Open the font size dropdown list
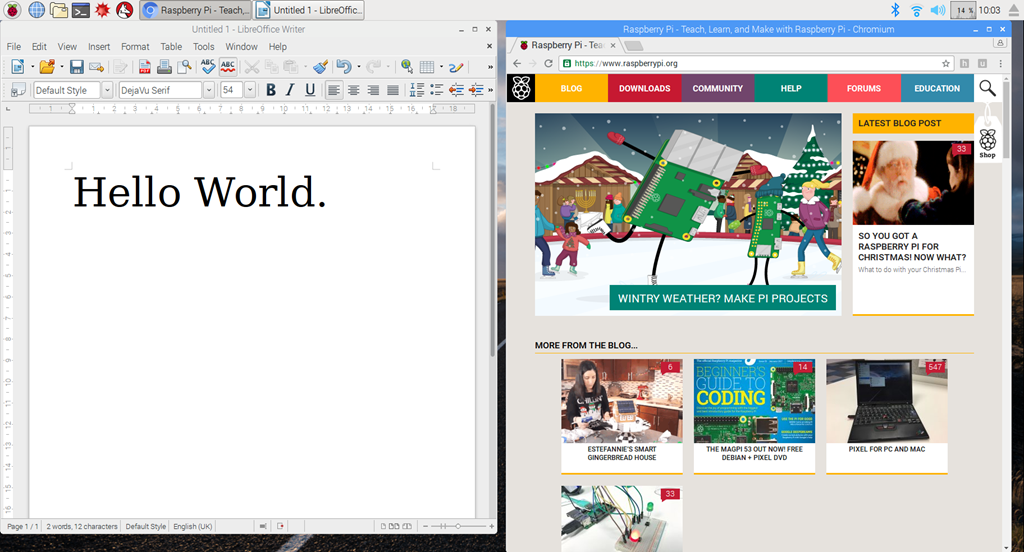This screenshot has width=1024, height=552. coord(249,90)
